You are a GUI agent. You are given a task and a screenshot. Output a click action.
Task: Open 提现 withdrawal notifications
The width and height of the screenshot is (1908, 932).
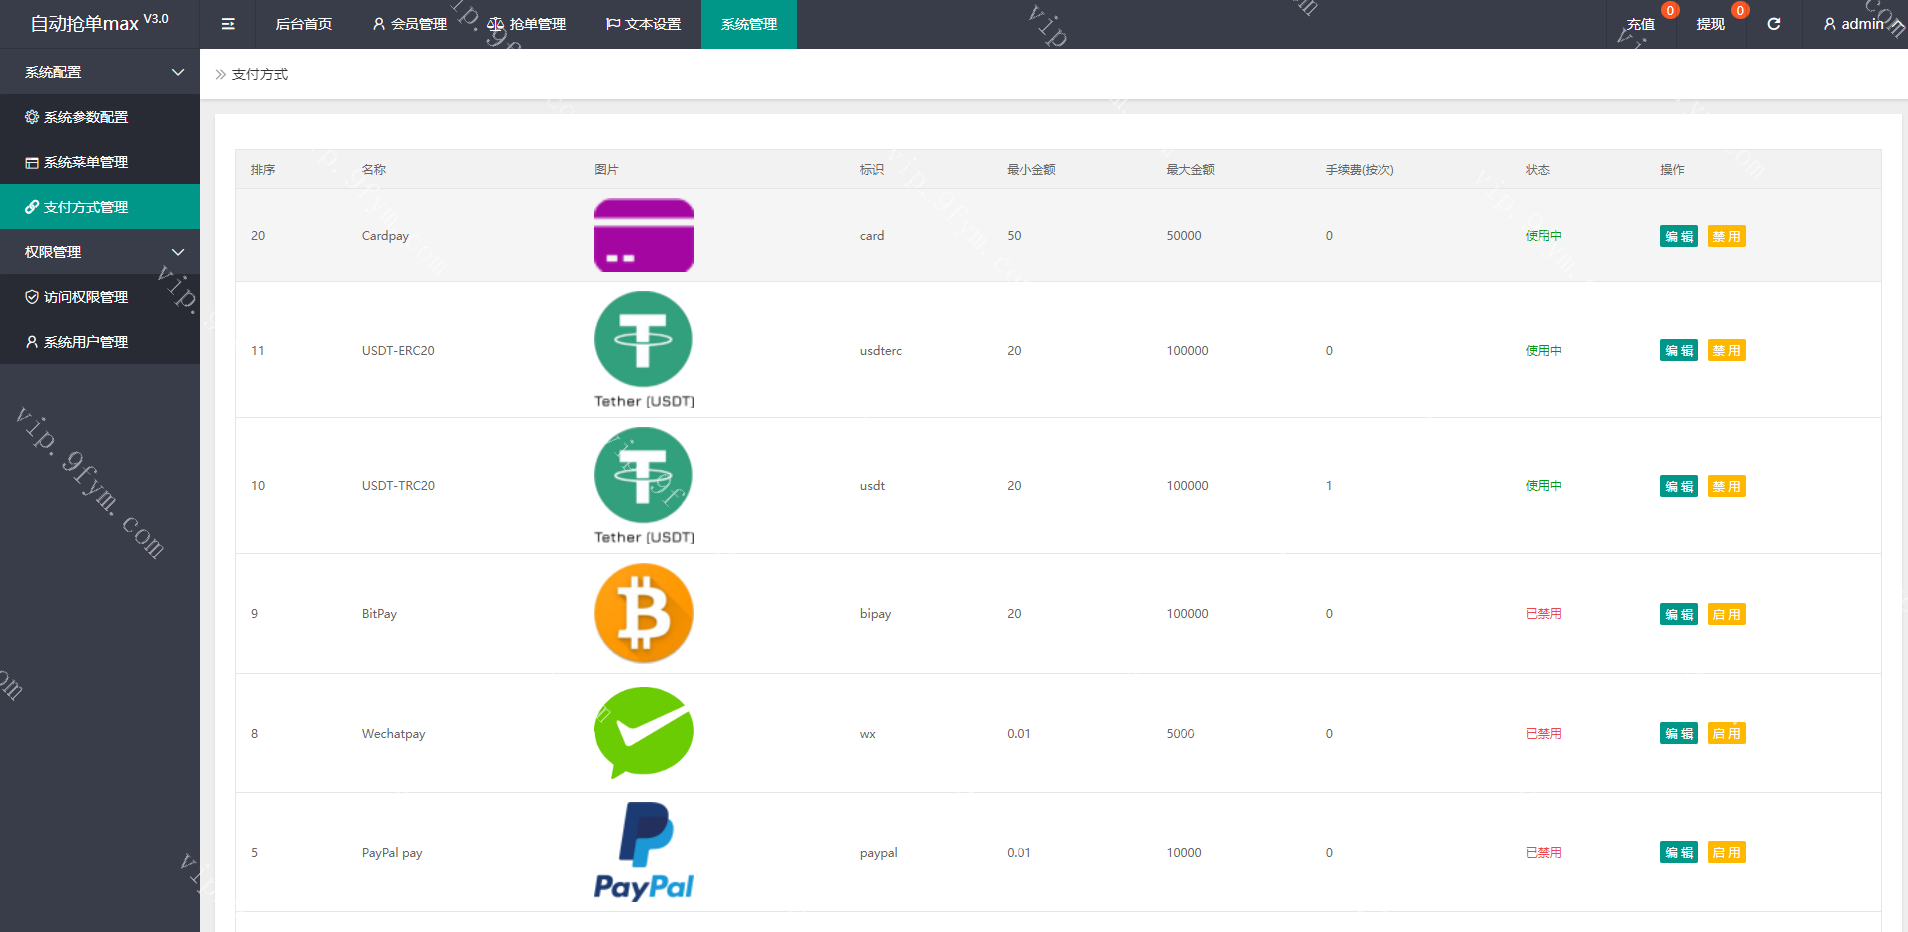coord(1710,24)
